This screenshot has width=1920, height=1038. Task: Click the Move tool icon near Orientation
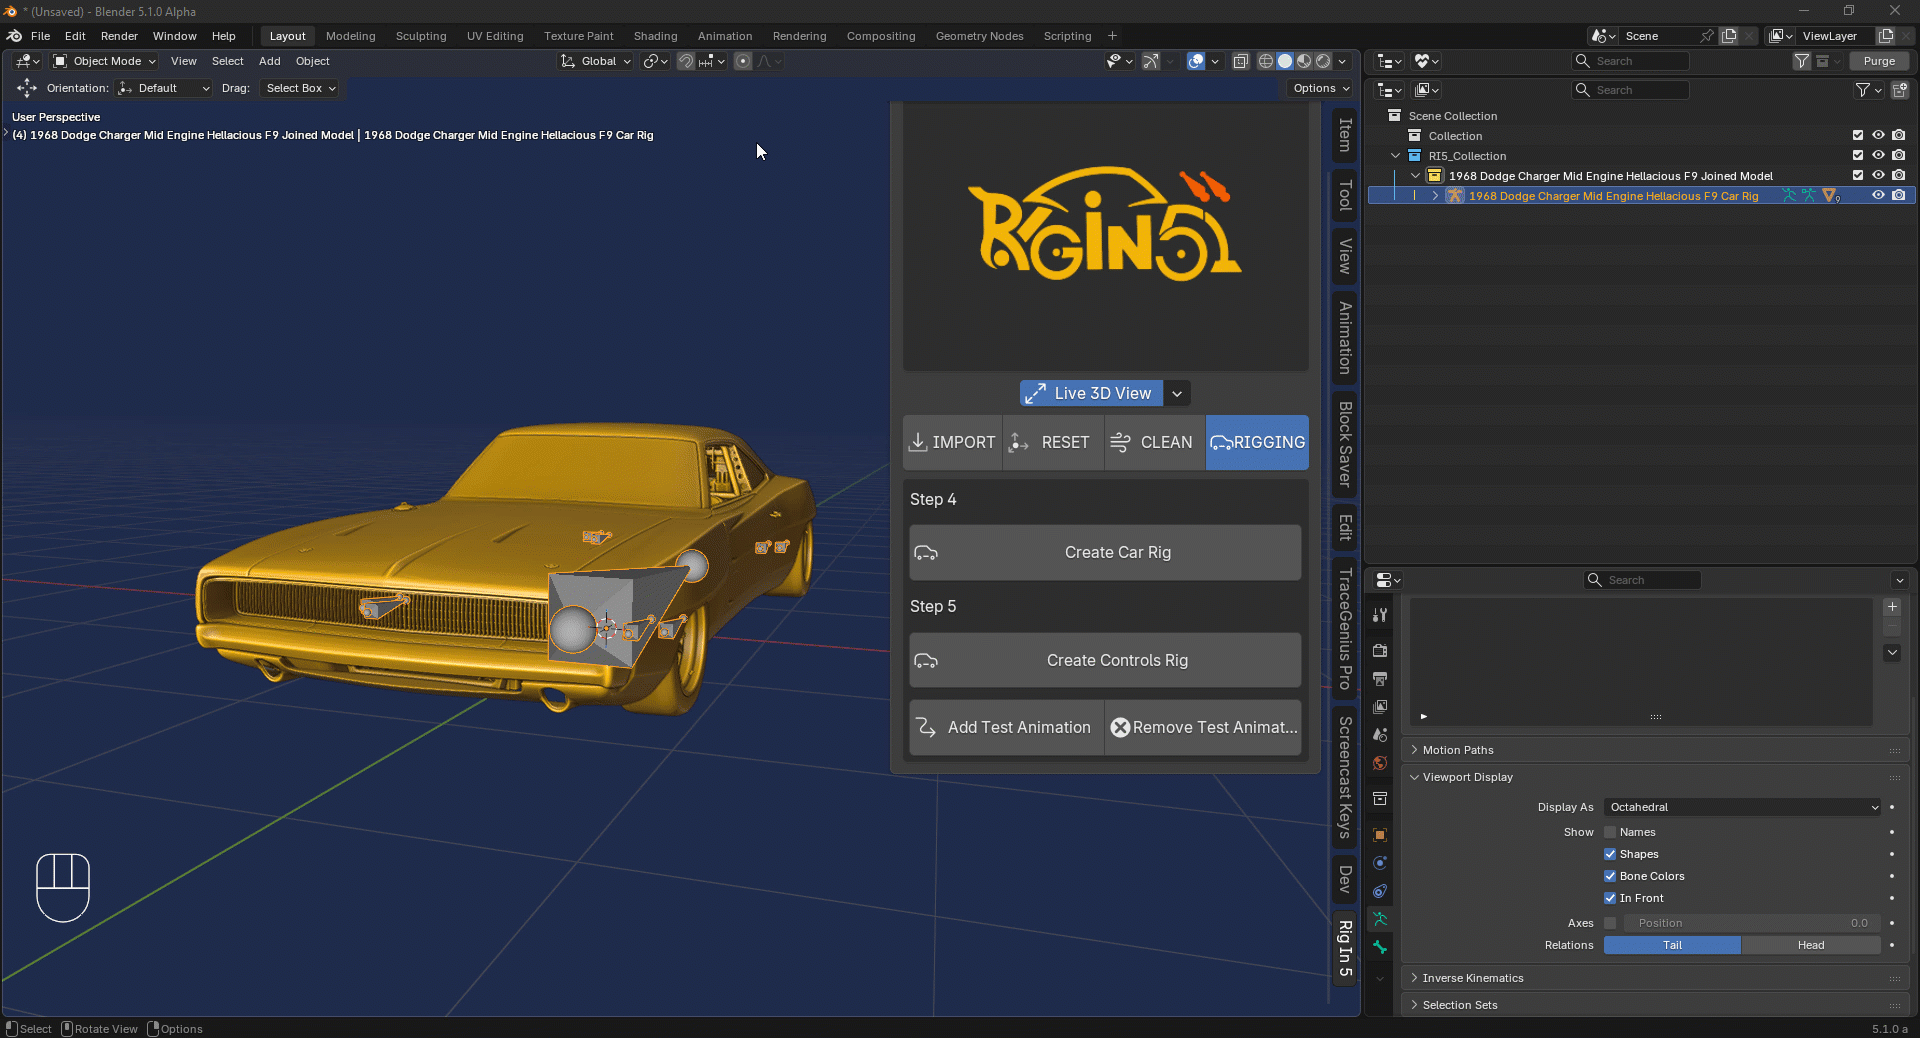click(x=27, y=88)
